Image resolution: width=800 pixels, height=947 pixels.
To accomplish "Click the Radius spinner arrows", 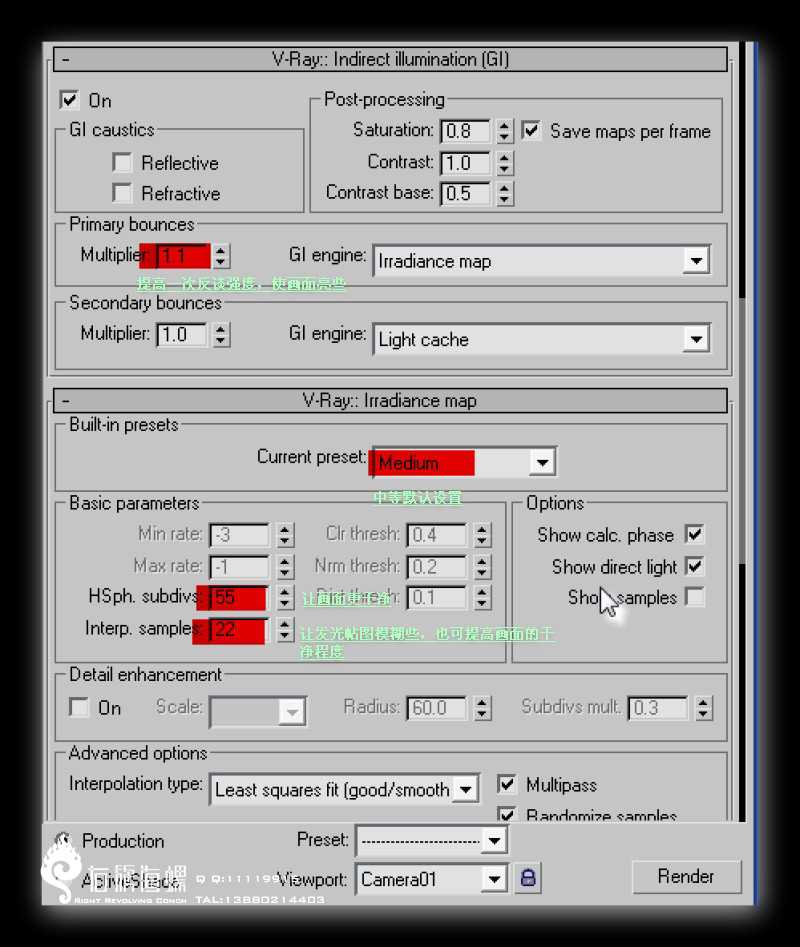I will [482, 707].
